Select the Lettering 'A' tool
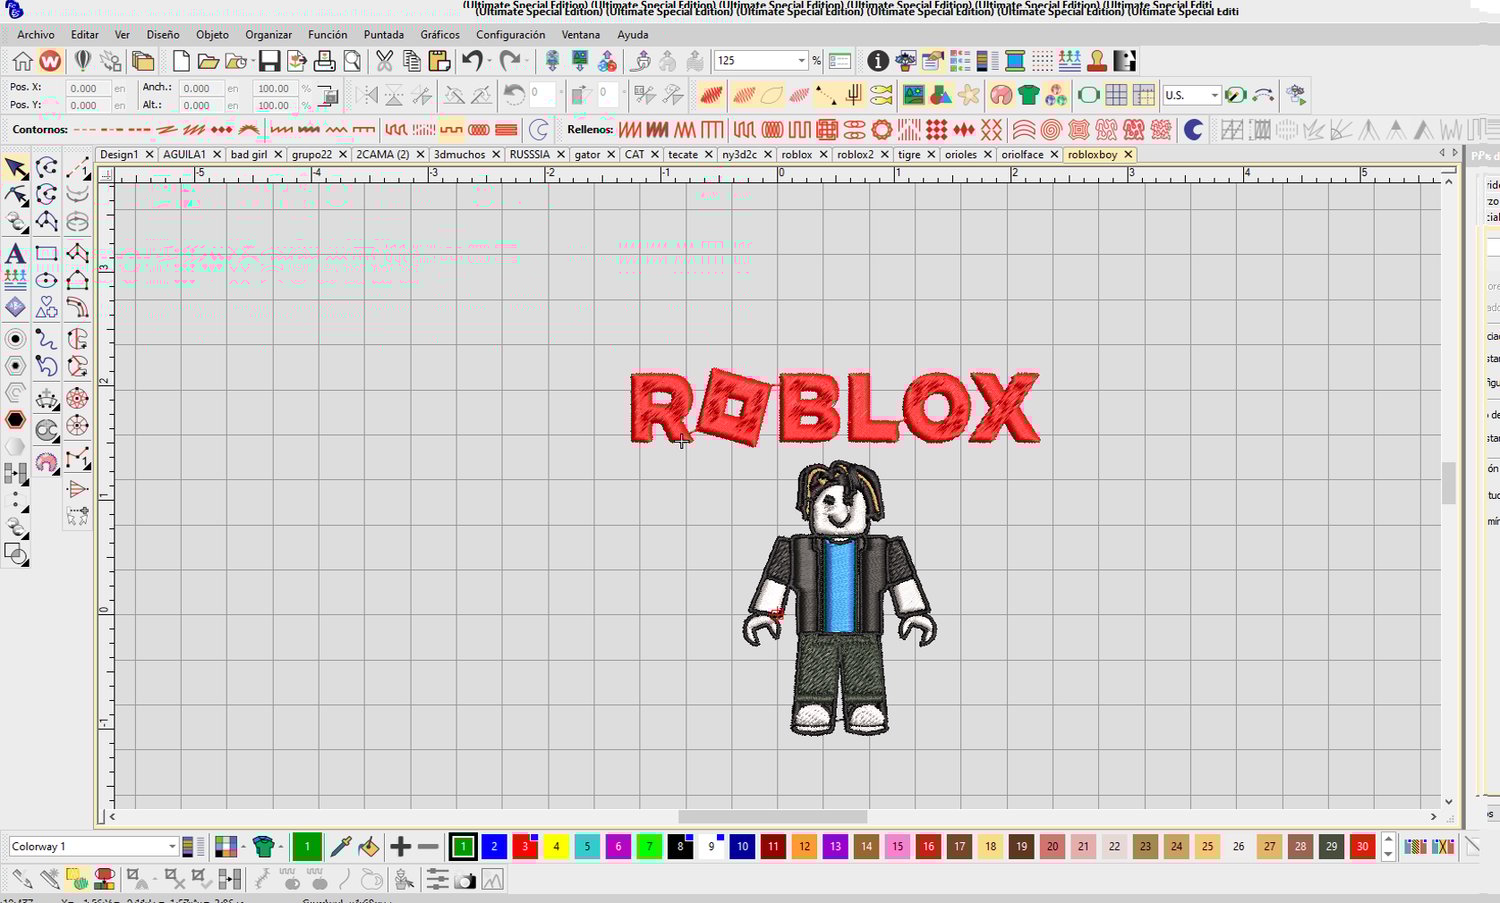 [x=15, y=253]
